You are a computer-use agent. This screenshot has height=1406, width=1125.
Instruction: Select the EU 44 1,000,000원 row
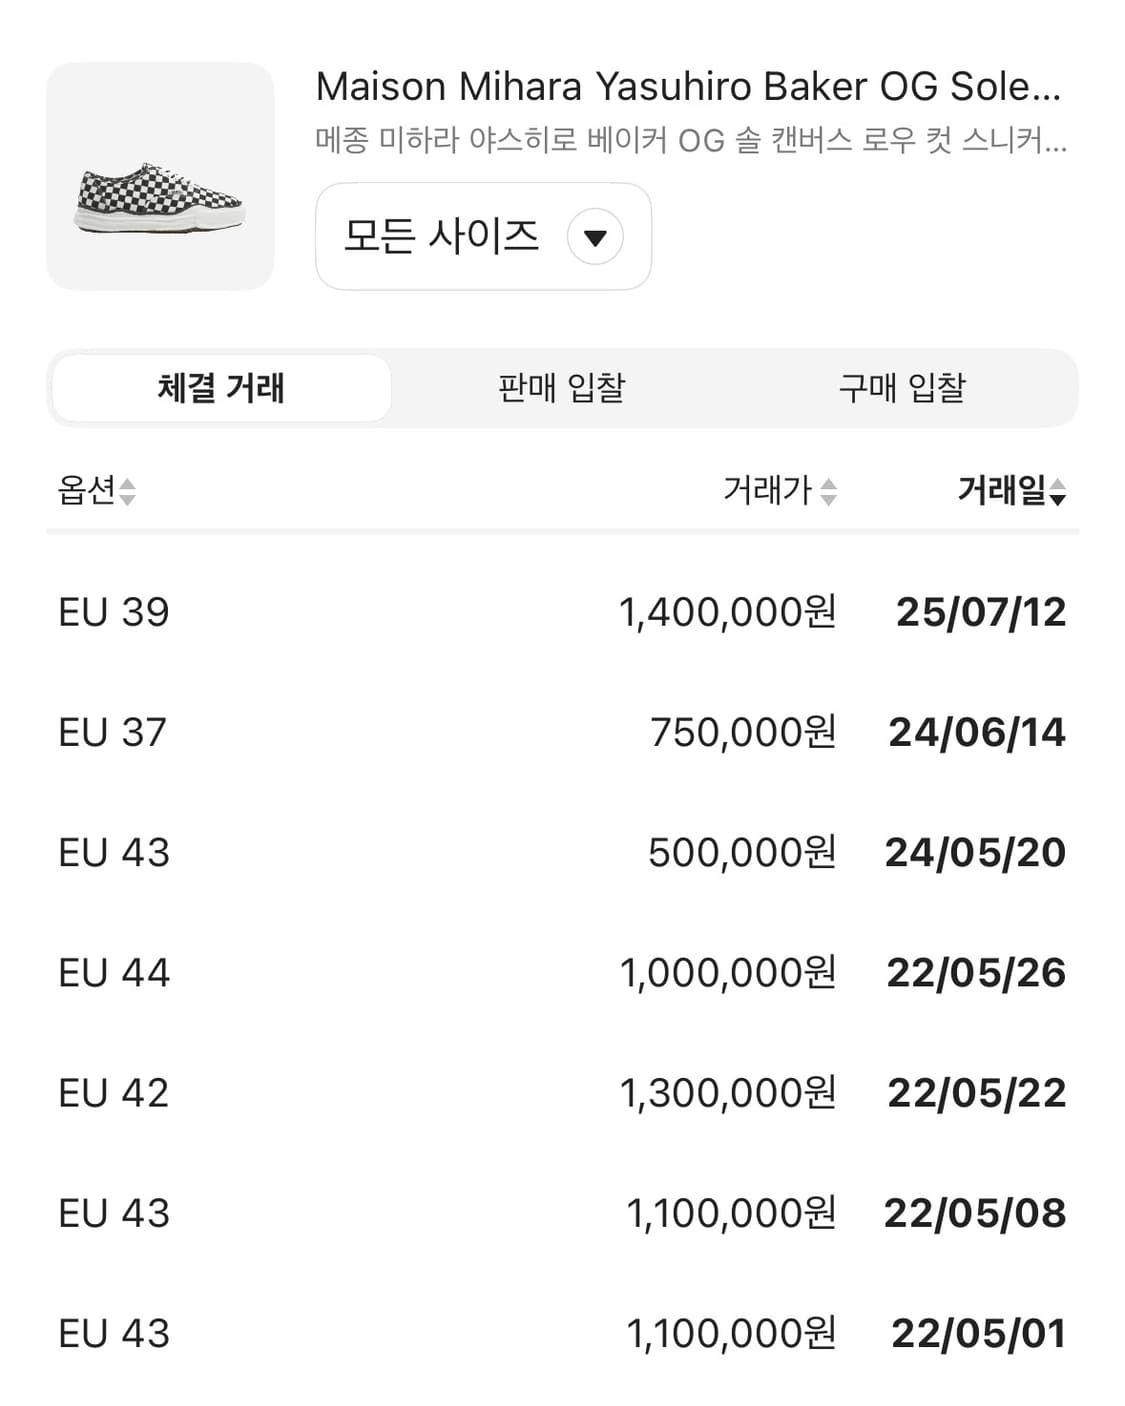(x=562, y=972)
